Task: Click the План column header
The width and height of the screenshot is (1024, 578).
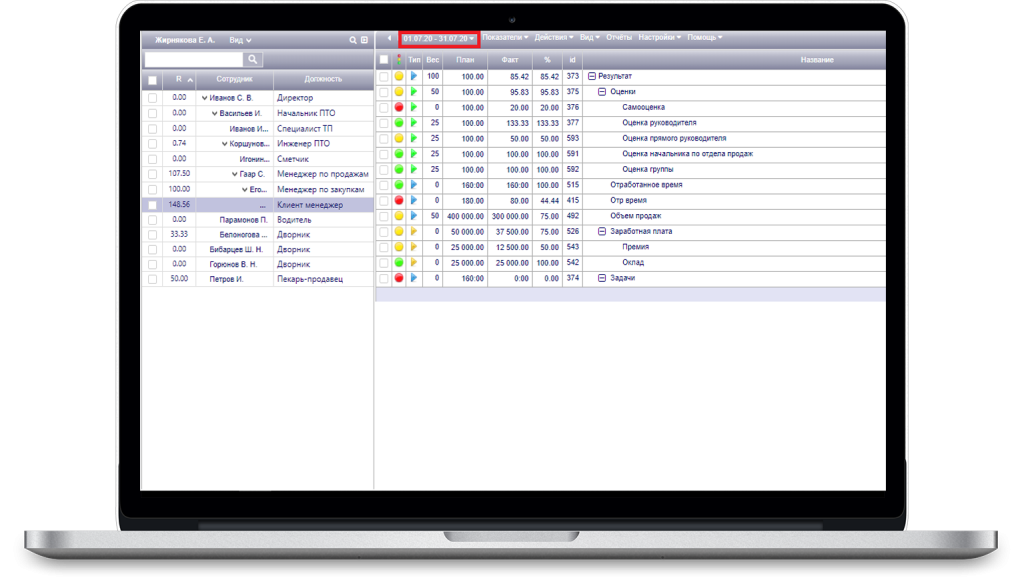Action: point(465,60)
